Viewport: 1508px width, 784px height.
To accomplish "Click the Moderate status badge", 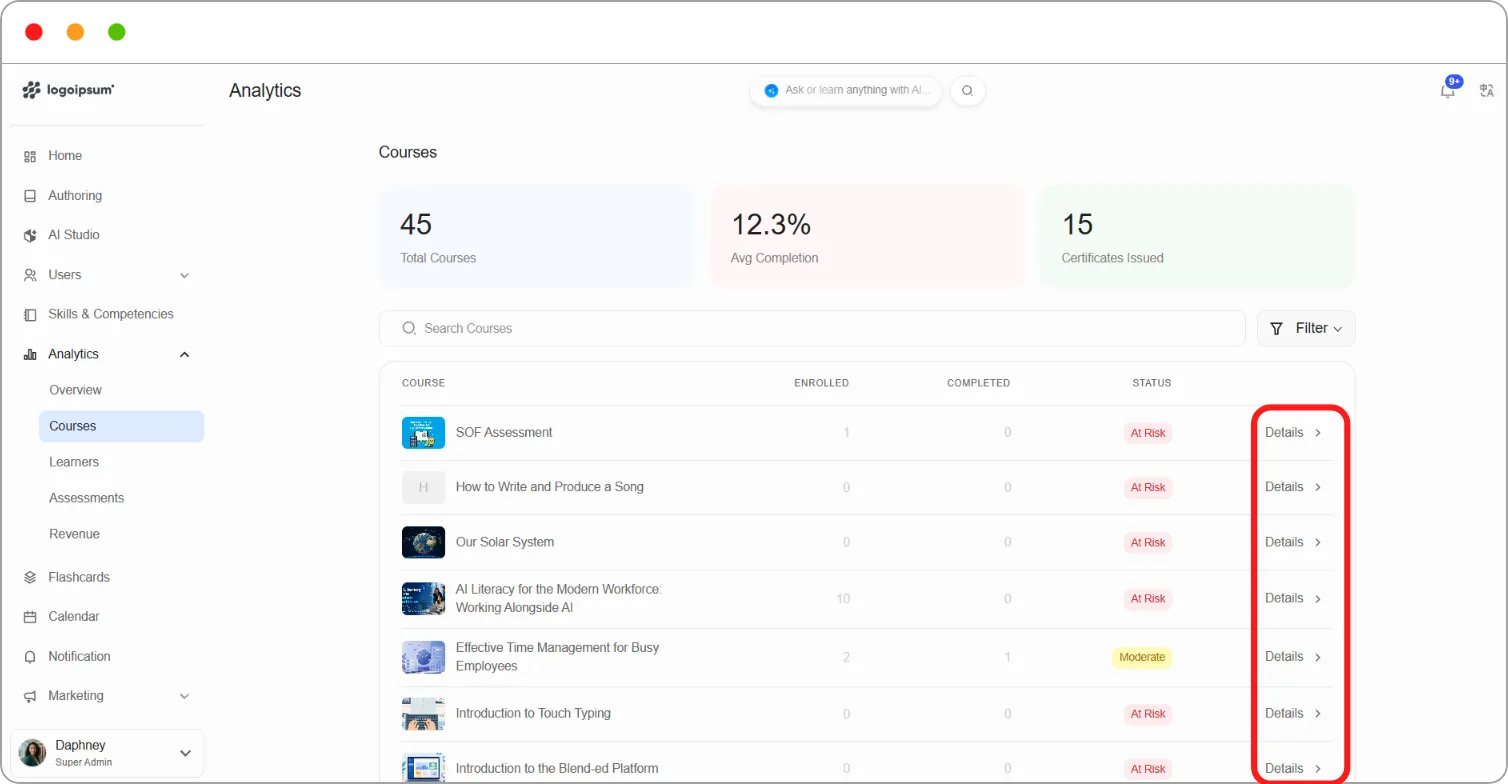I will coord(1142,657).
